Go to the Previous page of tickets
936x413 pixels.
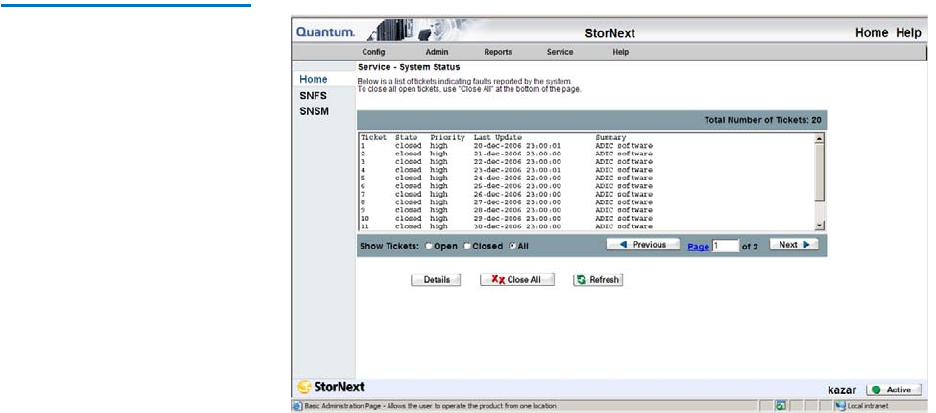(x=644, y=245)
